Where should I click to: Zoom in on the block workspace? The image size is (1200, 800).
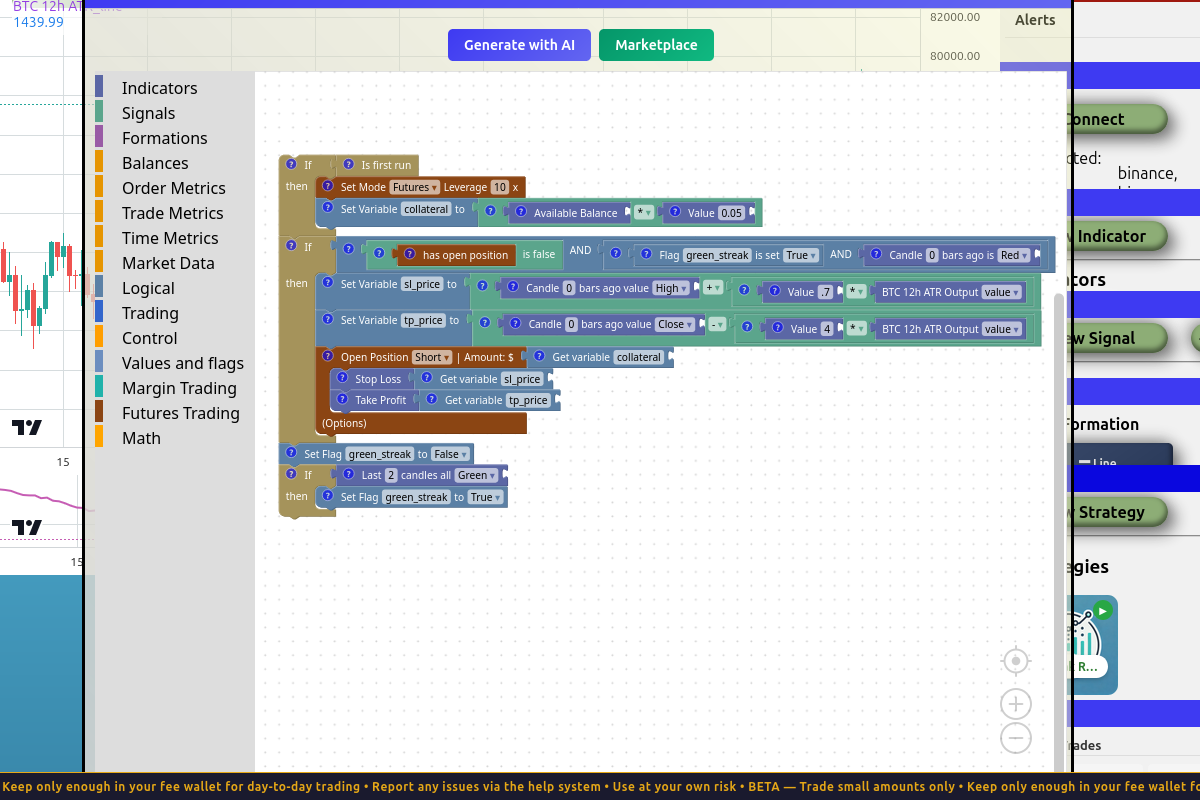click(1015, 704)
